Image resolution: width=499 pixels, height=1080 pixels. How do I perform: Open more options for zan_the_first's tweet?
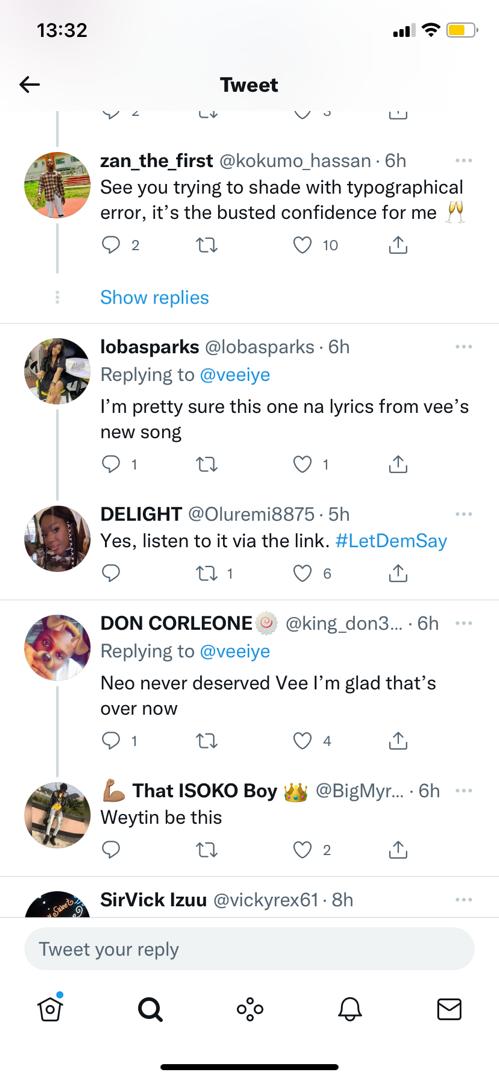pos(464,160)
